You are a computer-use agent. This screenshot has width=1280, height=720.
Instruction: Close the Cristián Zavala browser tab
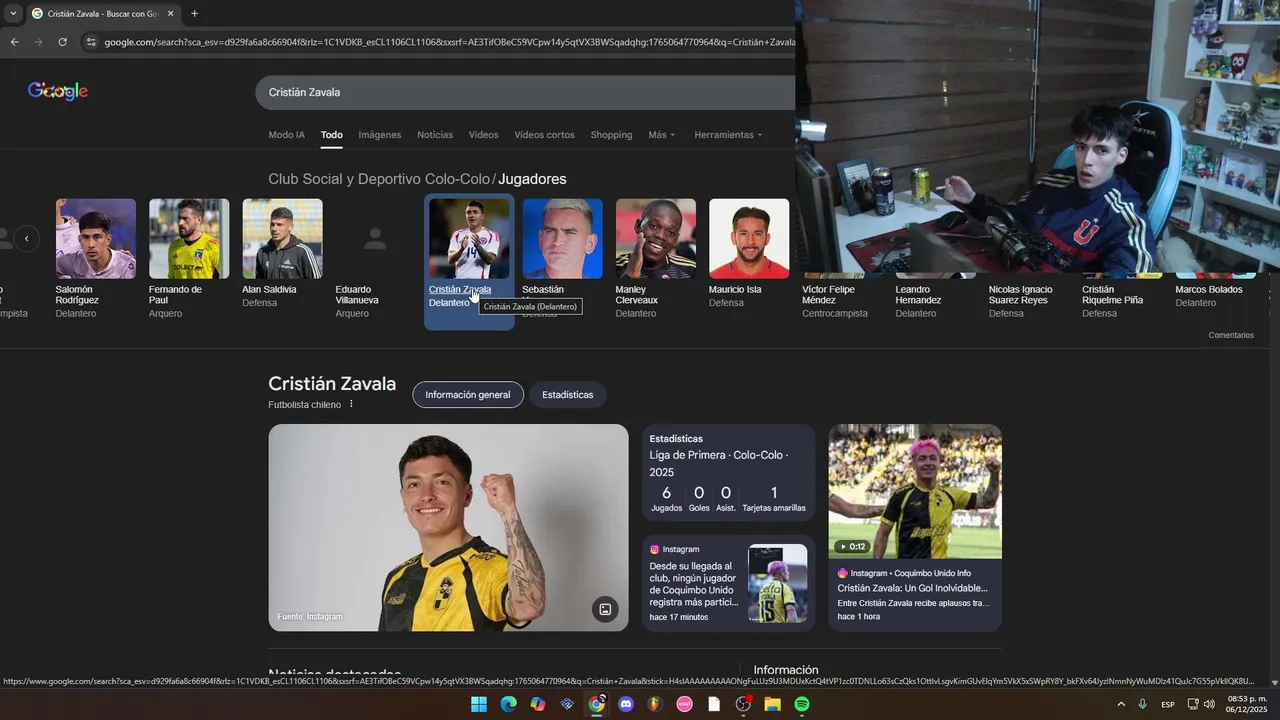(x=170, y=14)
